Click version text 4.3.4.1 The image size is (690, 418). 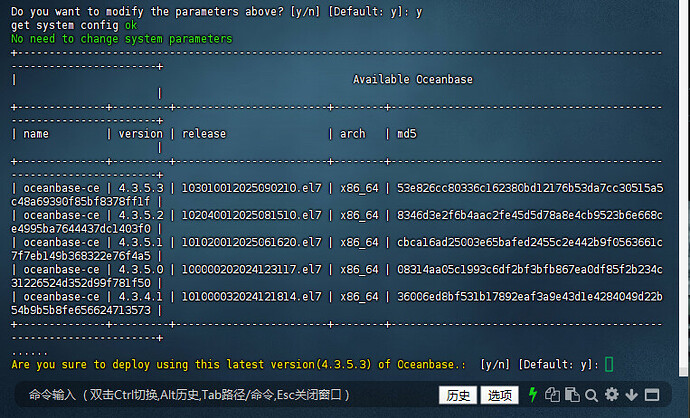tap(141, 297)
